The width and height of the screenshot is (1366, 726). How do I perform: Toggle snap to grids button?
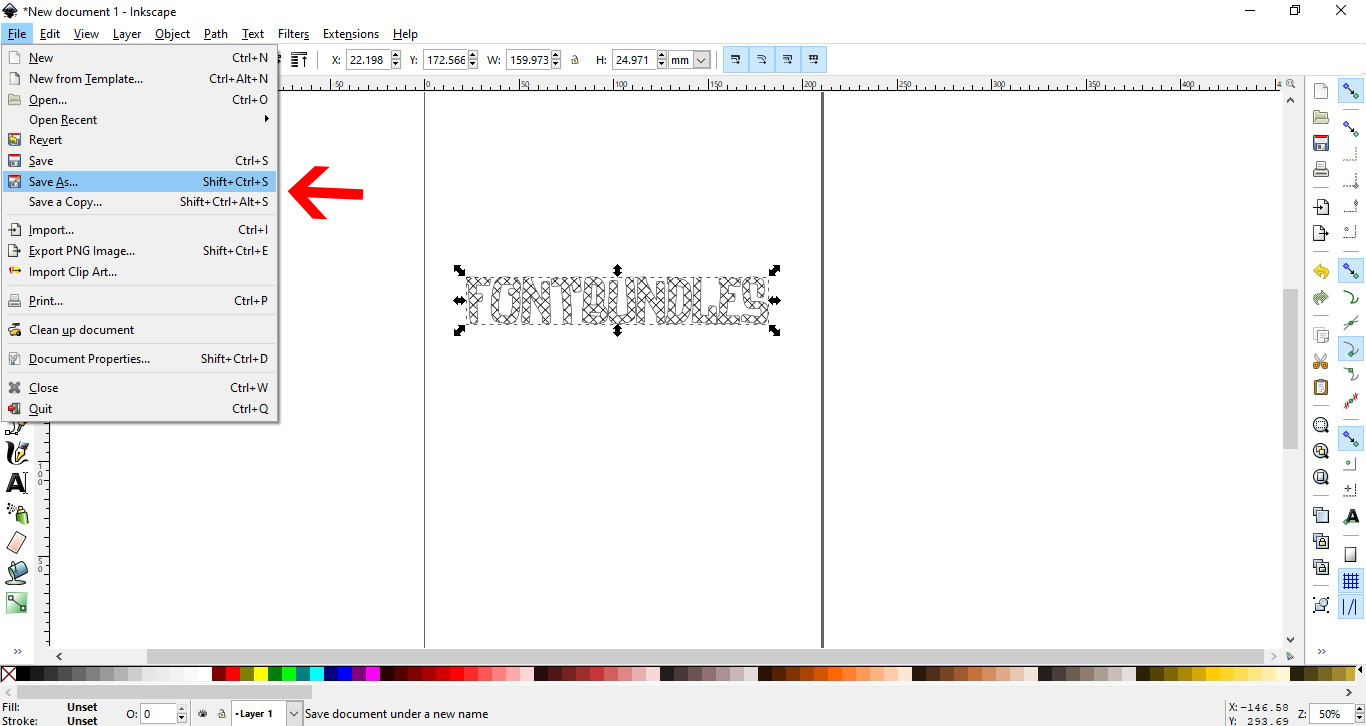[1351, 580]
